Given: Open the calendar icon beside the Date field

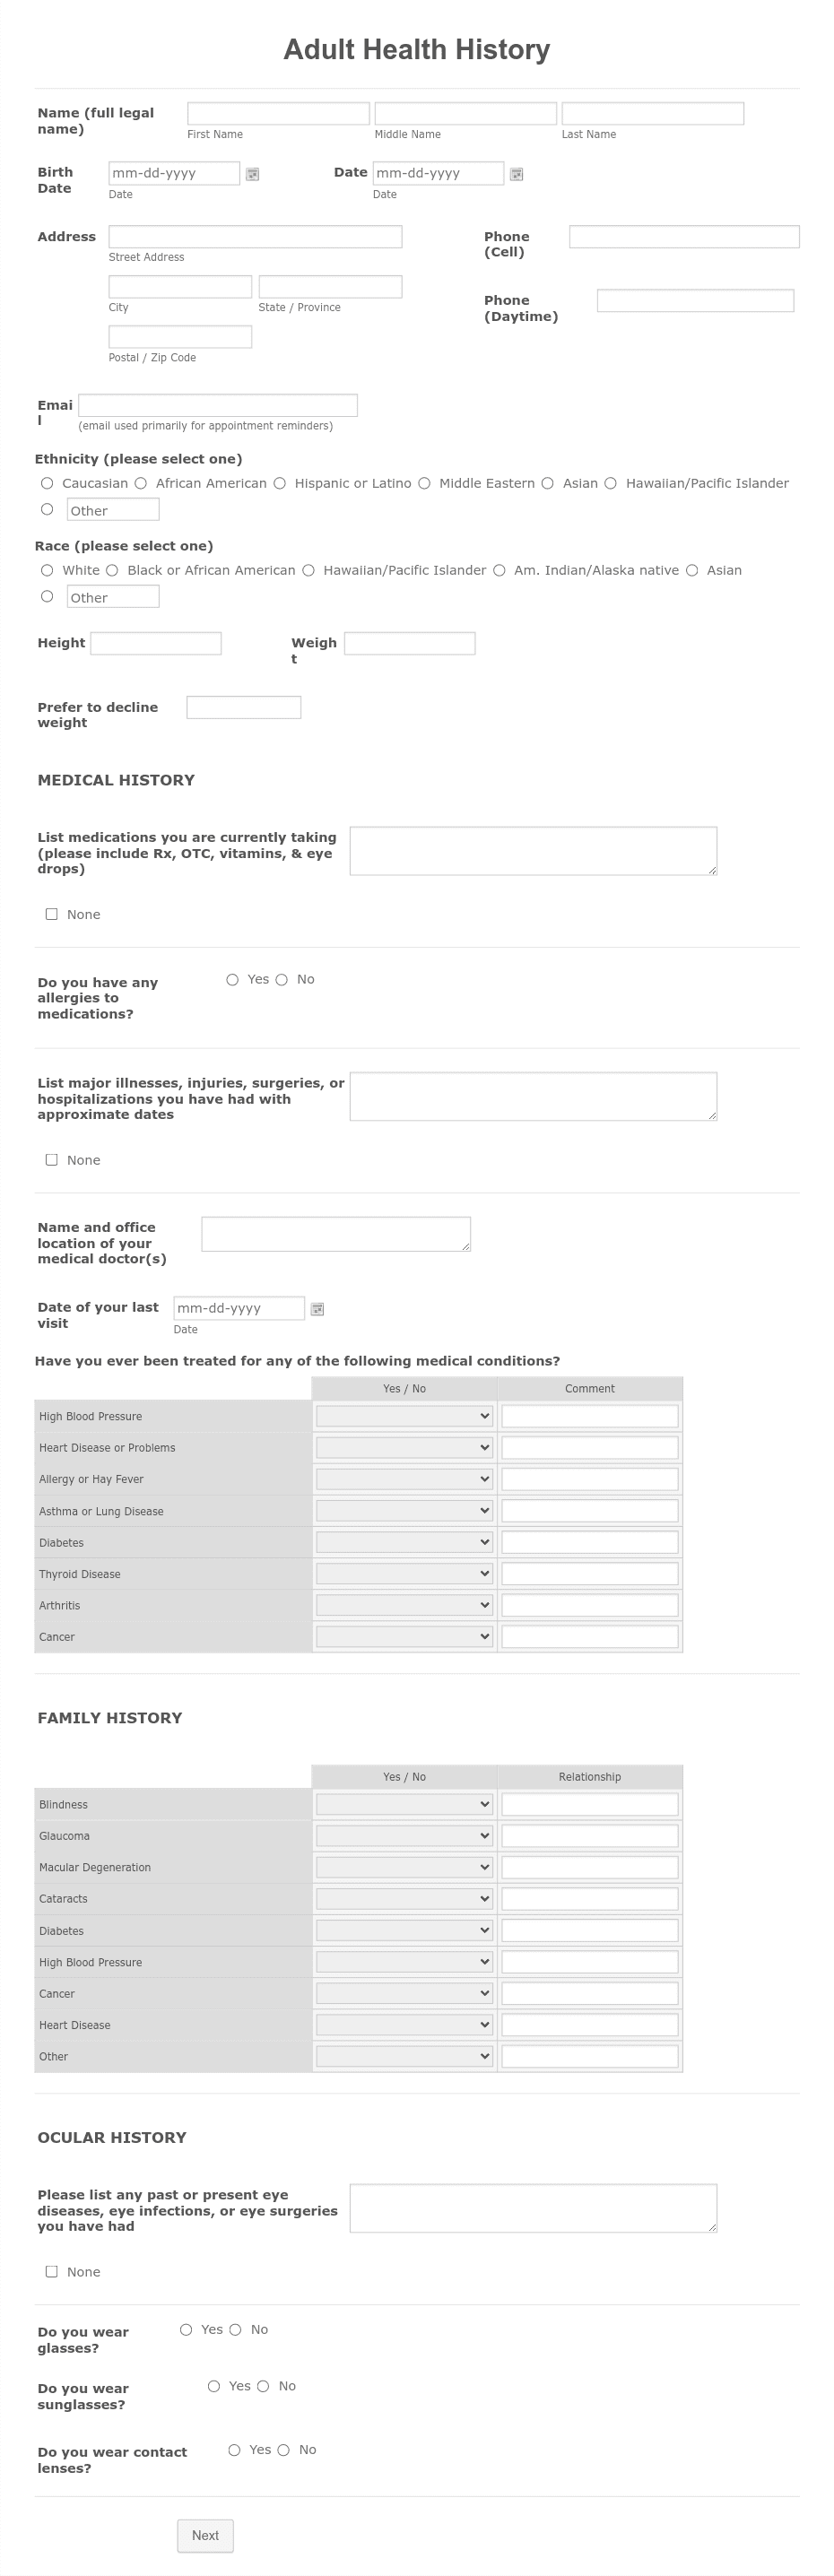Looking at the screenshot, I should point(516,173).
